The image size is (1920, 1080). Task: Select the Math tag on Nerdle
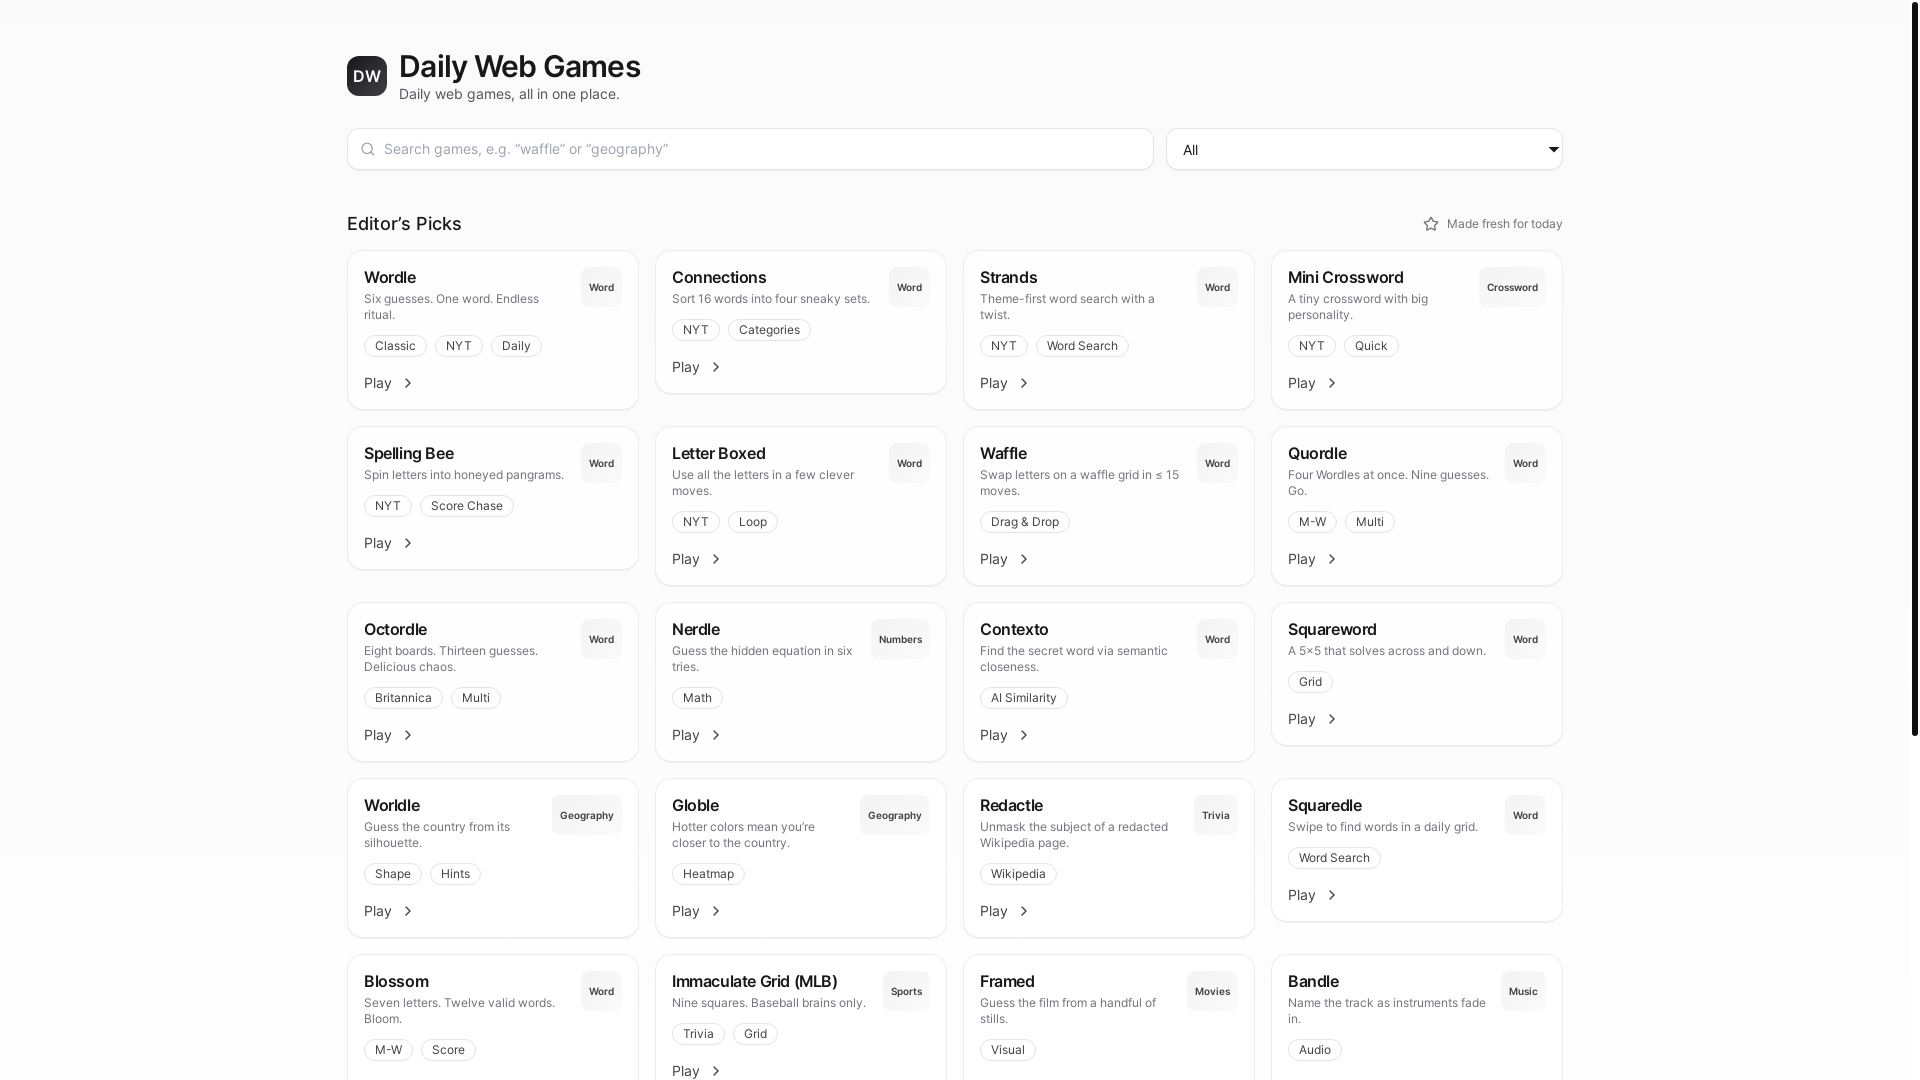(x=697, y=698)
